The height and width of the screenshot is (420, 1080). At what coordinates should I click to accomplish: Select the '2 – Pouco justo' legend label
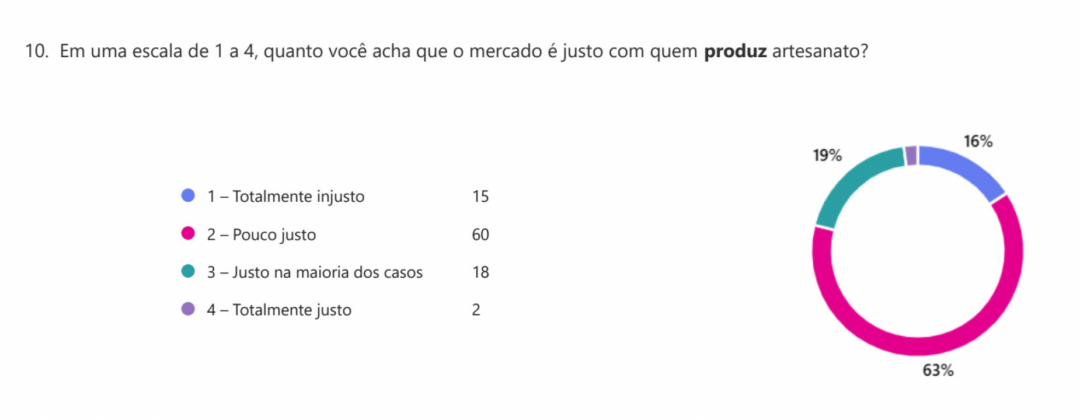pos(261,234)
